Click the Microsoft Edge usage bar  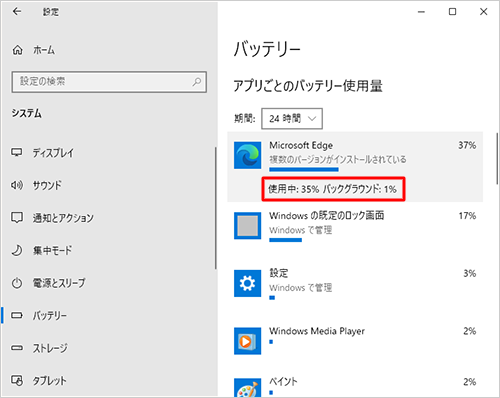[304, 169]
